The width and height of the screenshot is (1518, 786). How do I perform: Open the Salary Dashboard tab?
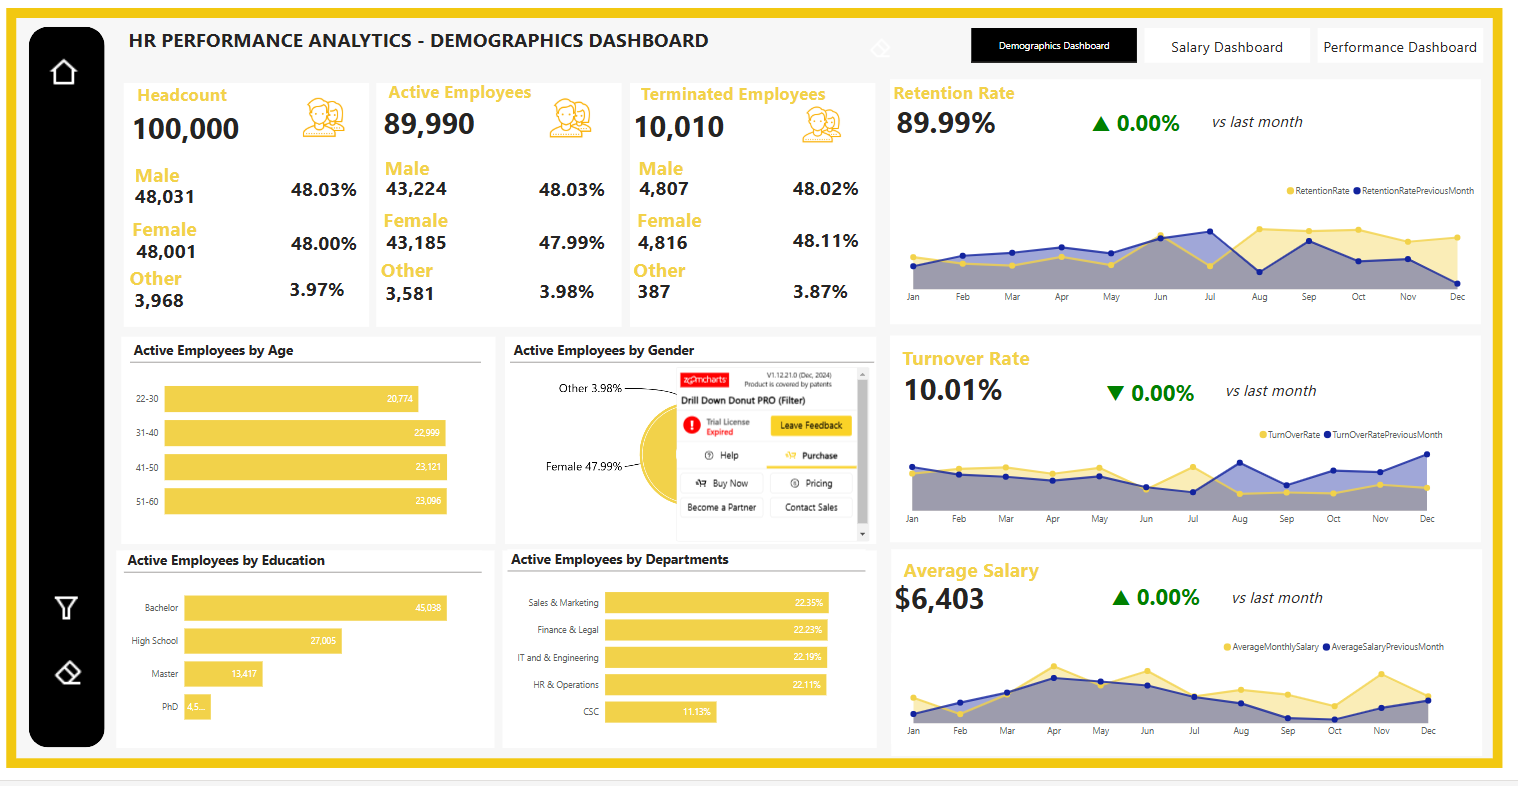(x=1227, y=47)
